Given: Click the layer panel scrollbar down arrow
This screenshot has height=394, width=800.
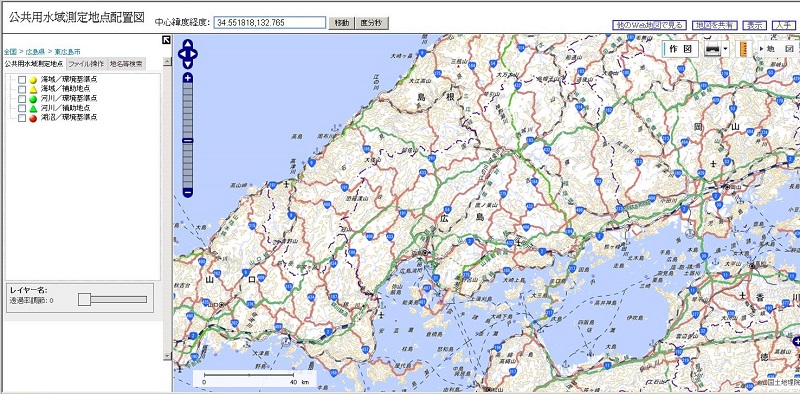Looking at the screenshot, I should point(167,356).
